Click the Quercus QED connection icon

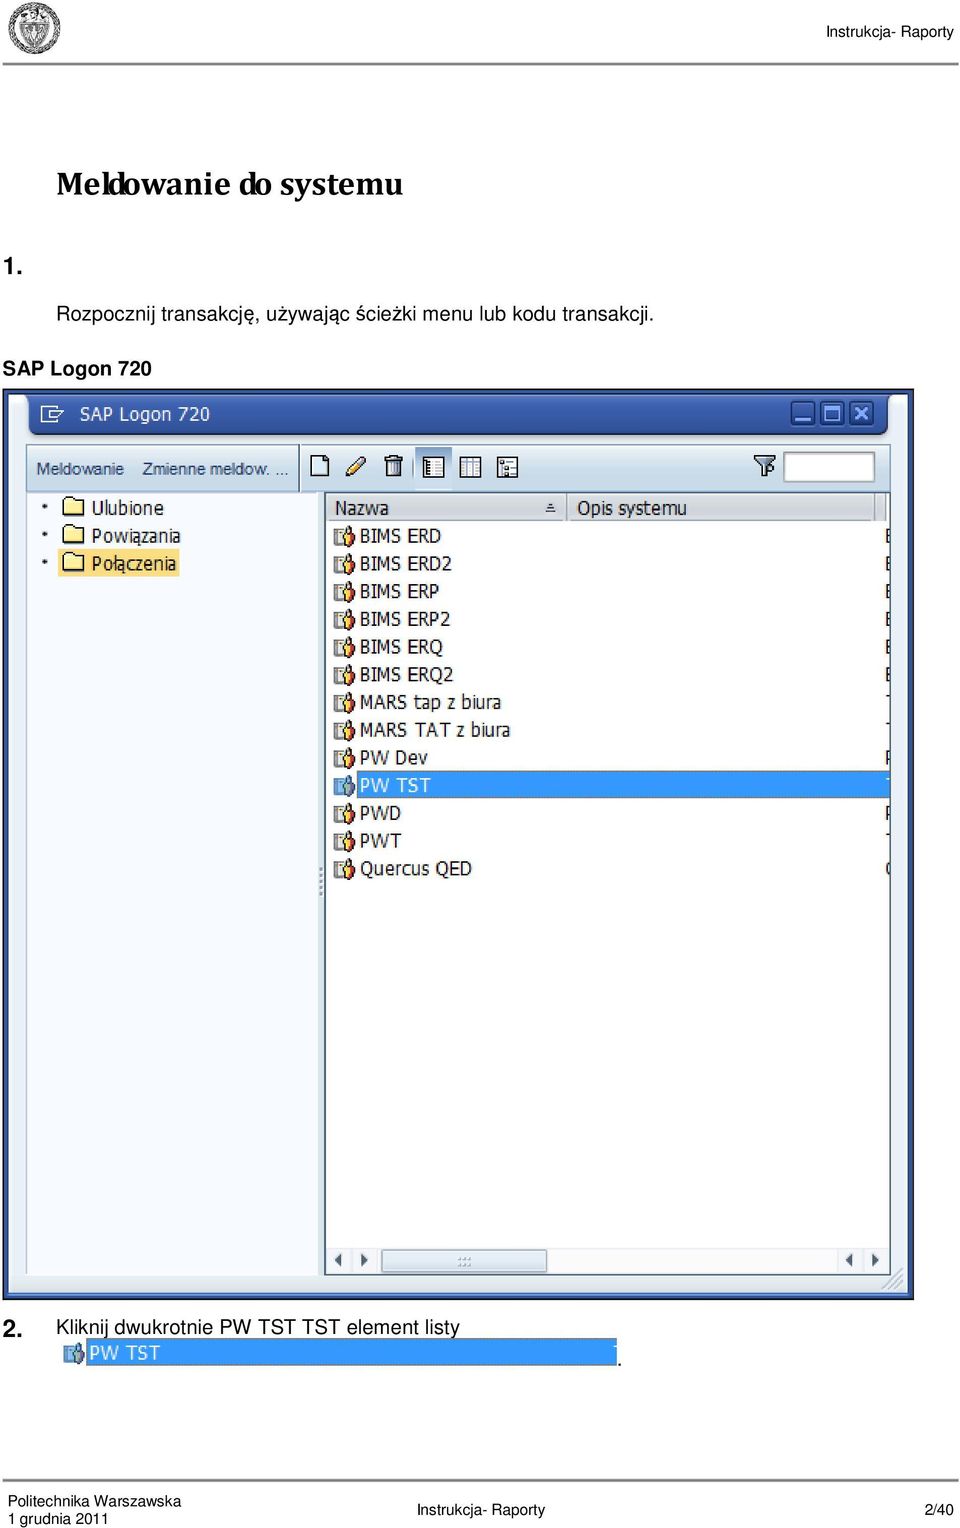pos(344,870)
